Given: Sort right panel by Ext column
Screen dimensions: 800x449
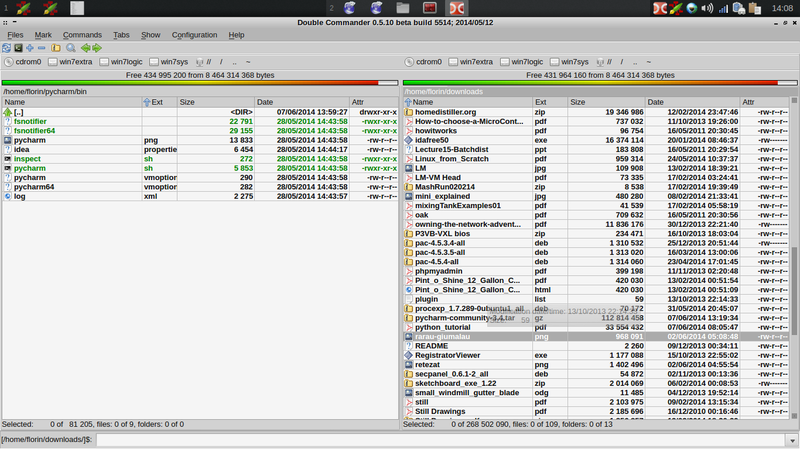Looking at the screenshot, I should pos(550,102).
